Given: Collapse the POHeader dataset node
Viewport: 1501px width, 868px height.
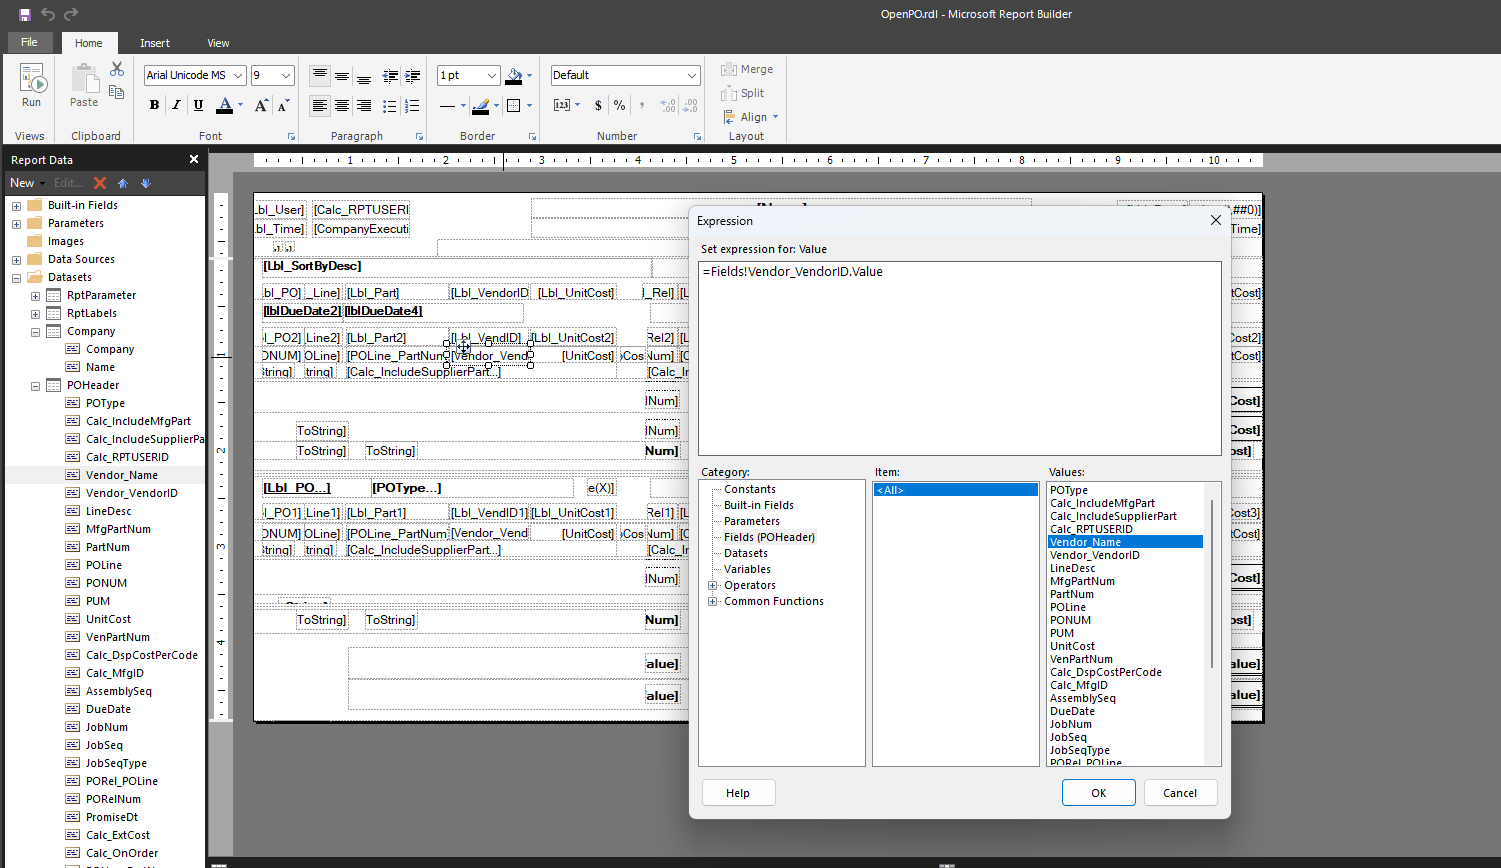Looking at the screenshot, I should click(36, 386).
